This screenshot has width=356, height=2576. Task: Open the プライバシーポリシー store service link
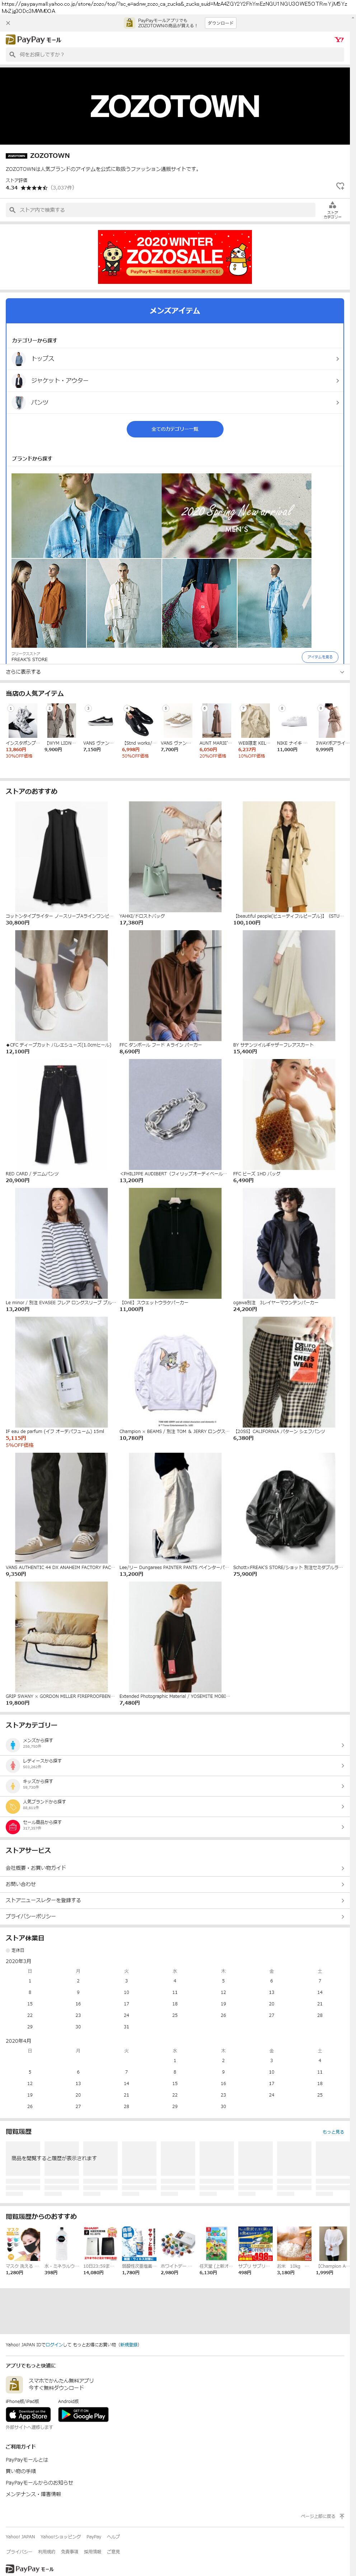(x=175, y=1916)
